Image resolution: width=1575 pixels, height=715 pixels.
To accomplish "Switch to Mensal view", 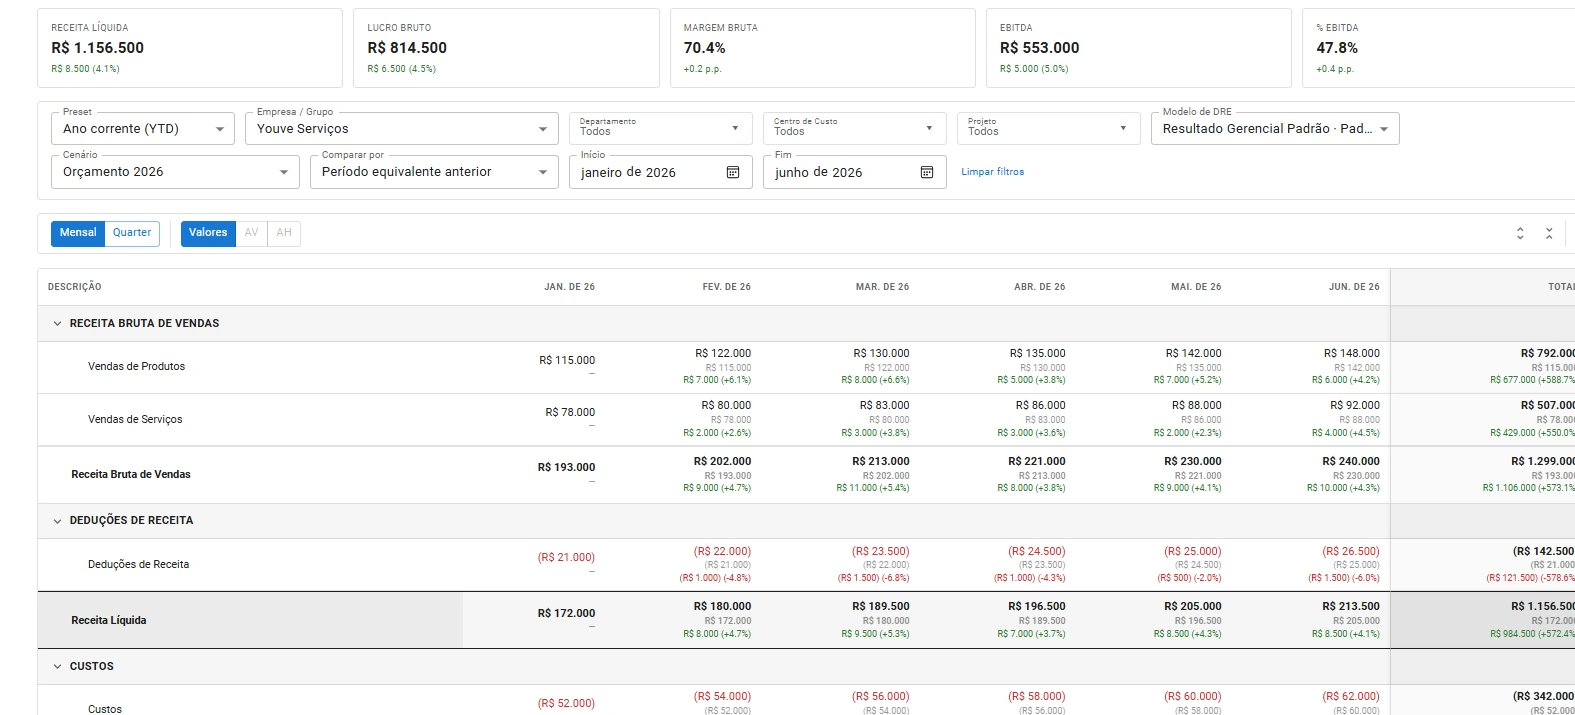I will tap(78, 233).
